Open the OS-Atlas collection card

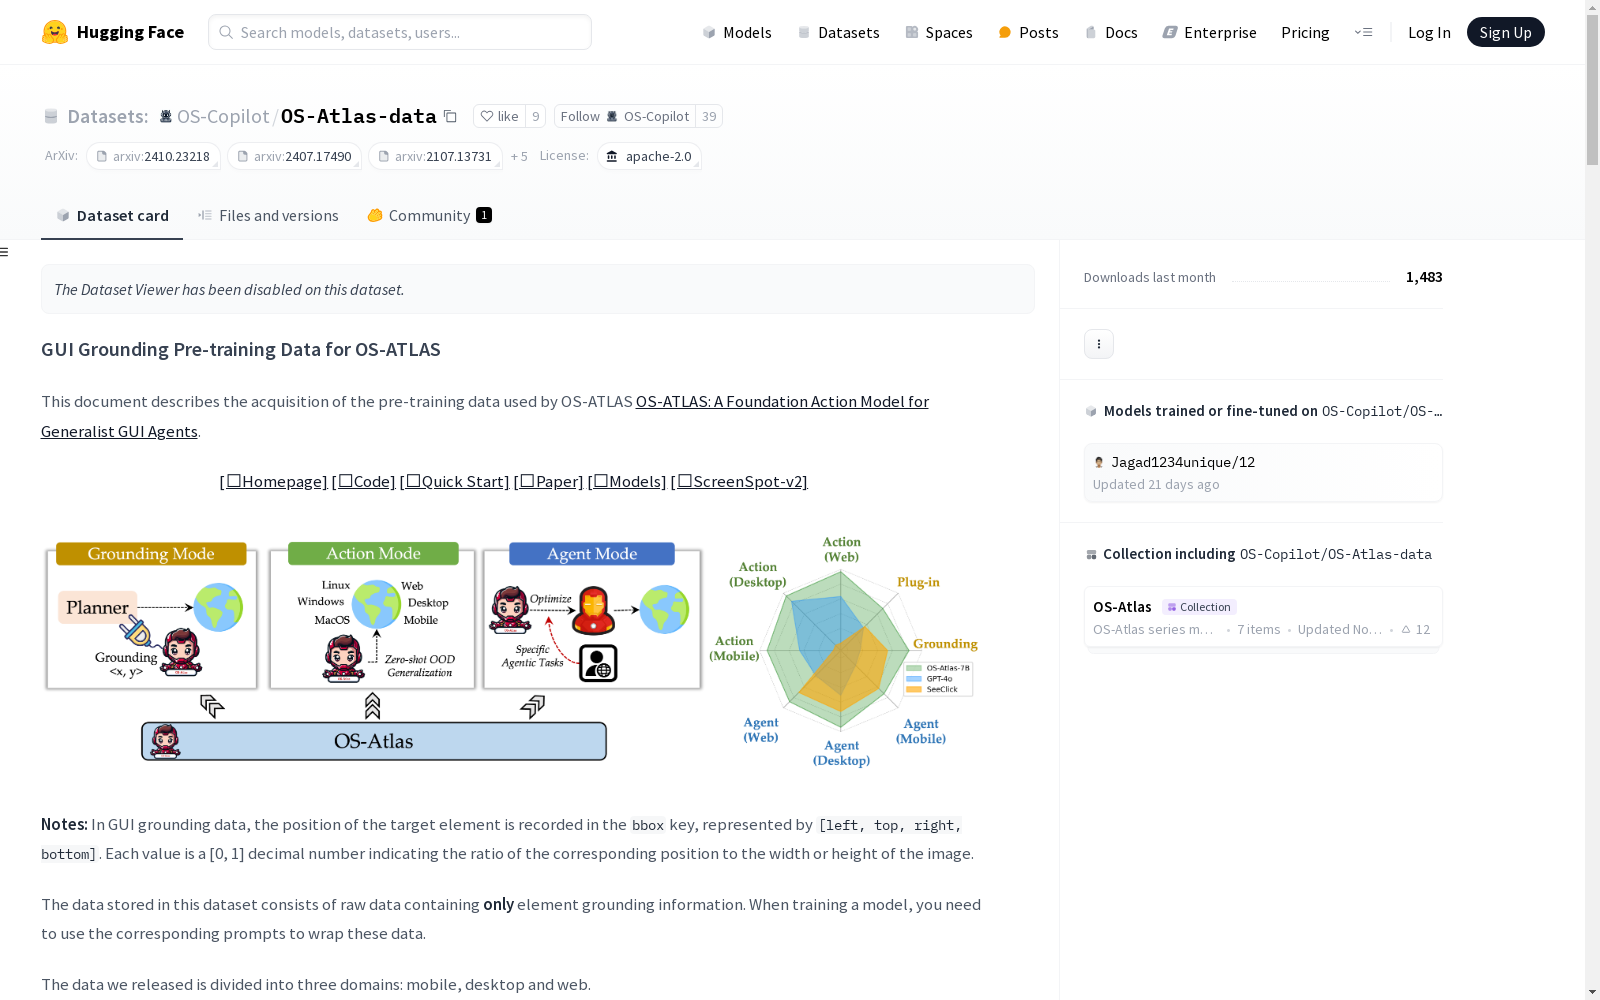click(x=1263, y=618)
